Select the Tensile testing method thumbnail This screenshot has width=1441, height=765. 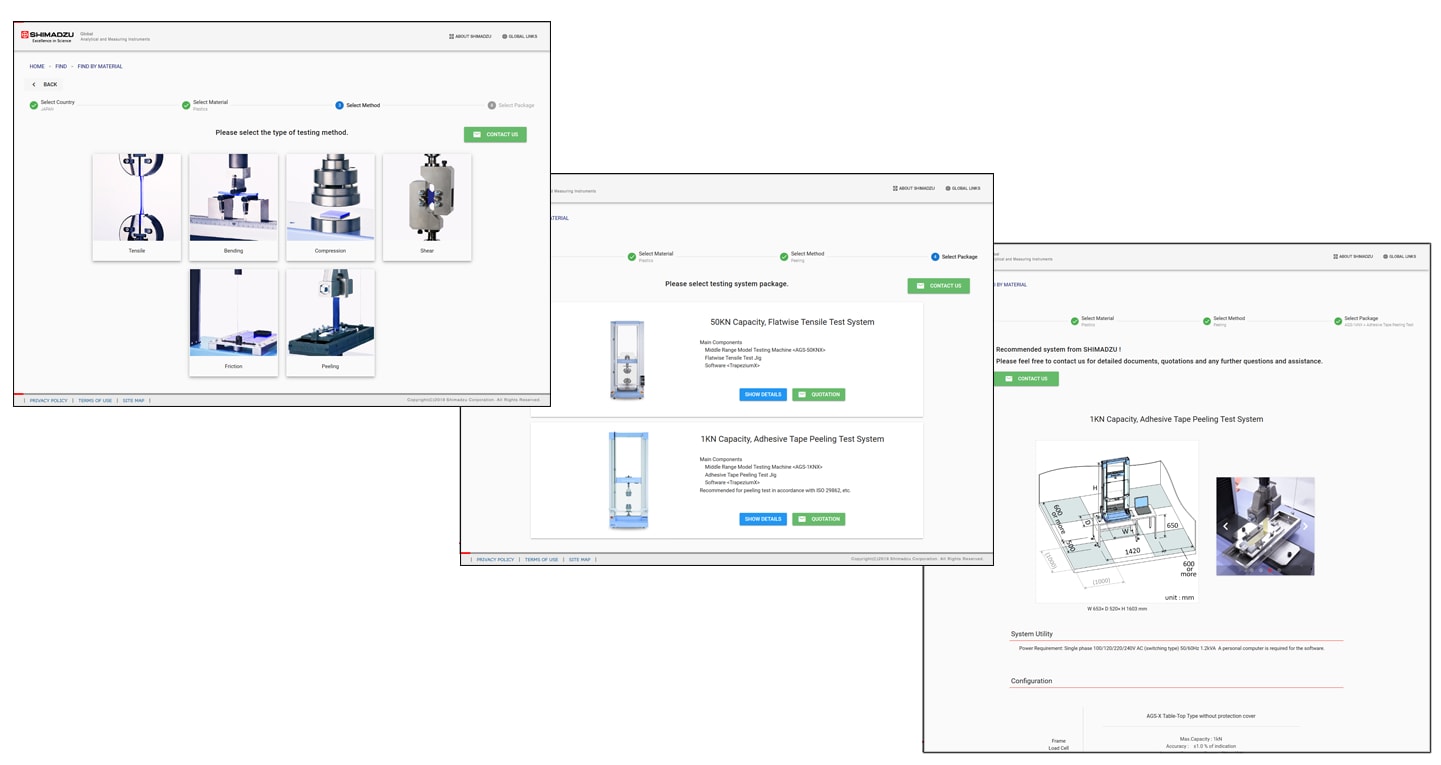[x=137, y=207]
